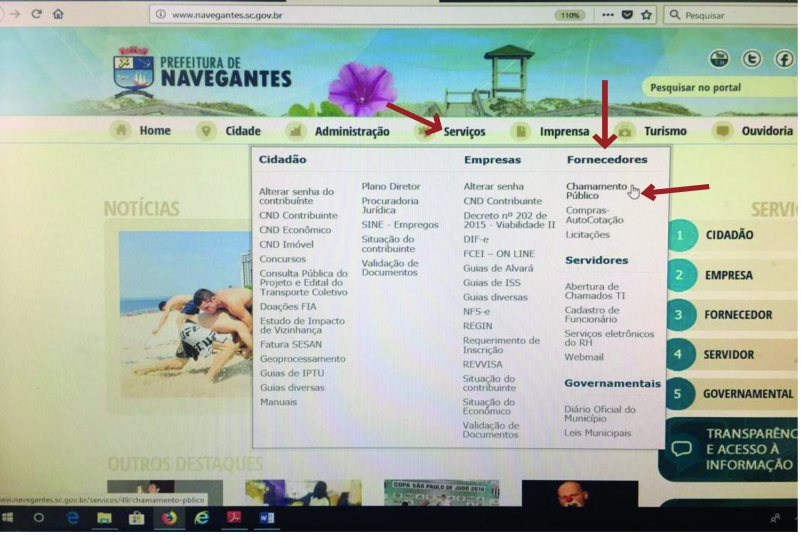
Task: Click CND Econômico under Cidadão
Action: point(295,230)
